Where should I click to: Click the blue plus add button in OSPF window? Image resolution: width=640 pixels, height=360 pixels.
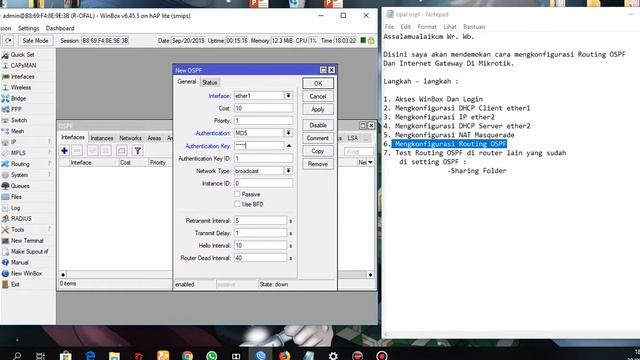coord(64,151)
